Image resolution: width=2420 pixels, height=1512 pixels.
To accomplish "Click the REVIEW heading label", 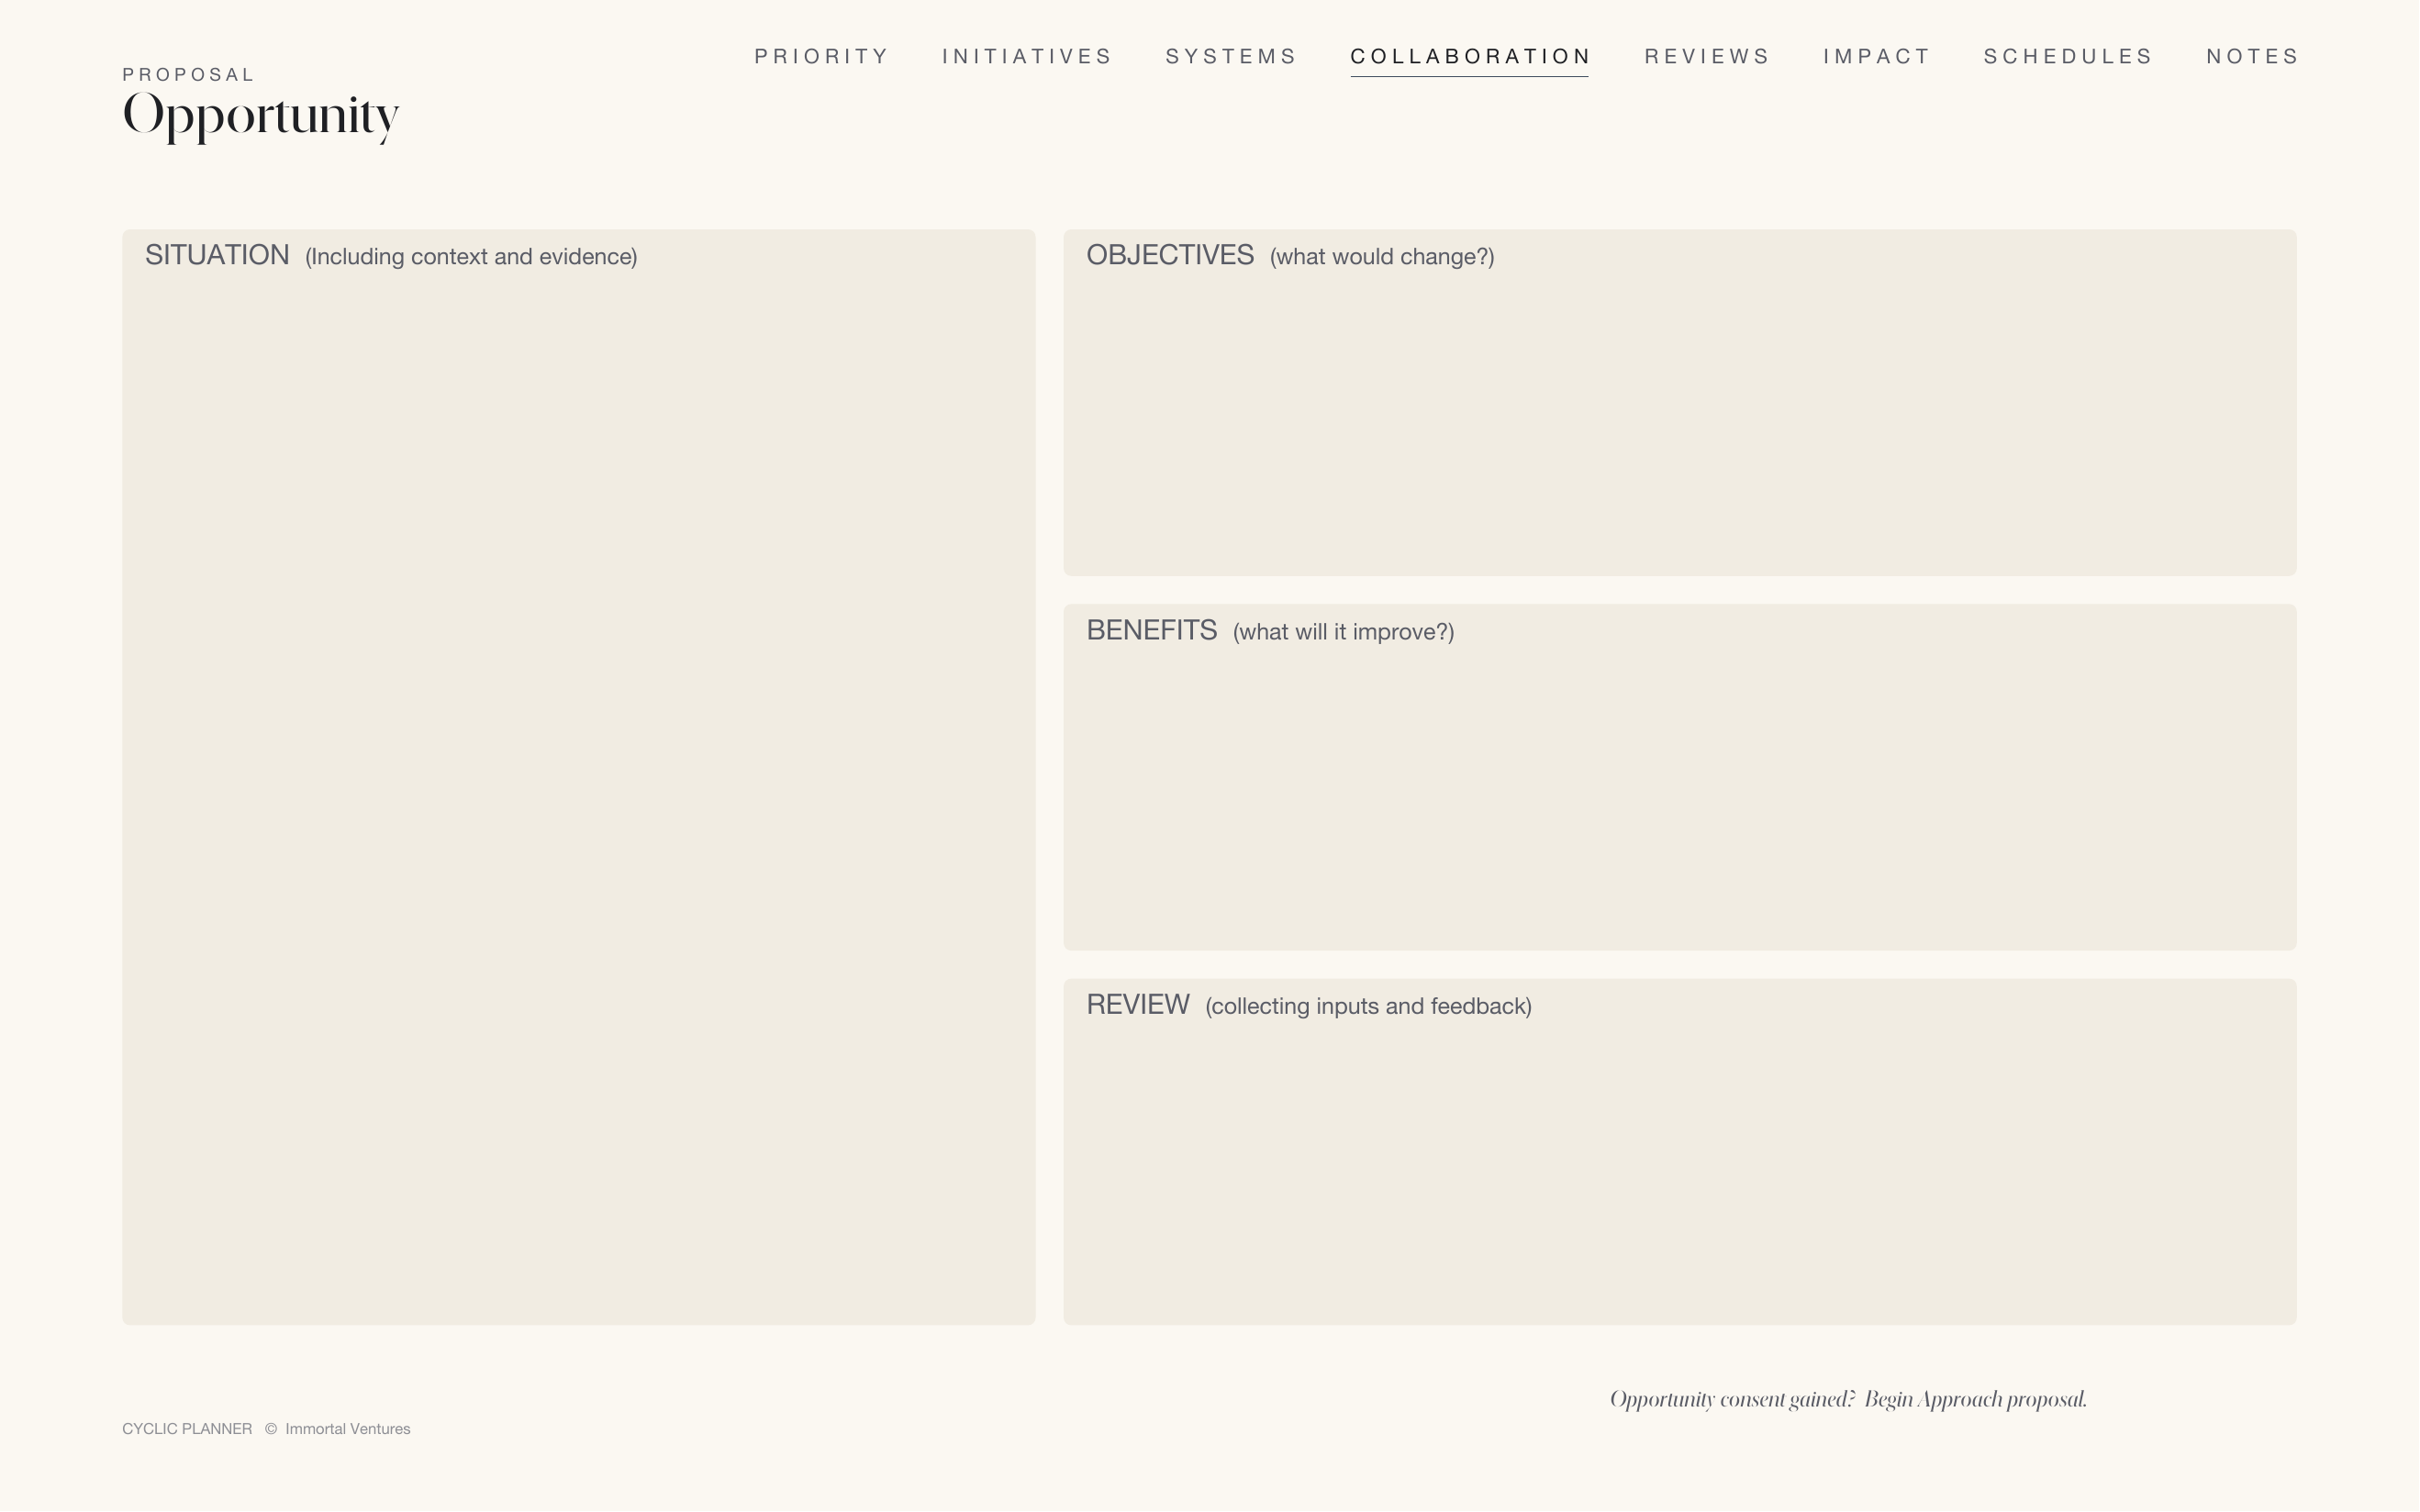I will (1138, 1004).
